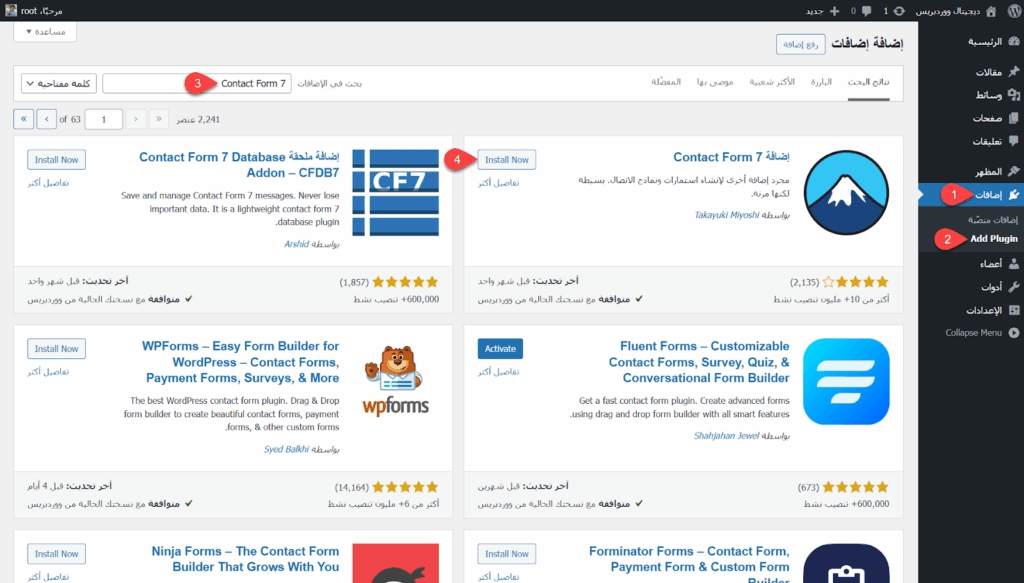This screenshot has height=583, width=1024.
Task: Switch to نتائج البحث tab
Action: point(869,82)
